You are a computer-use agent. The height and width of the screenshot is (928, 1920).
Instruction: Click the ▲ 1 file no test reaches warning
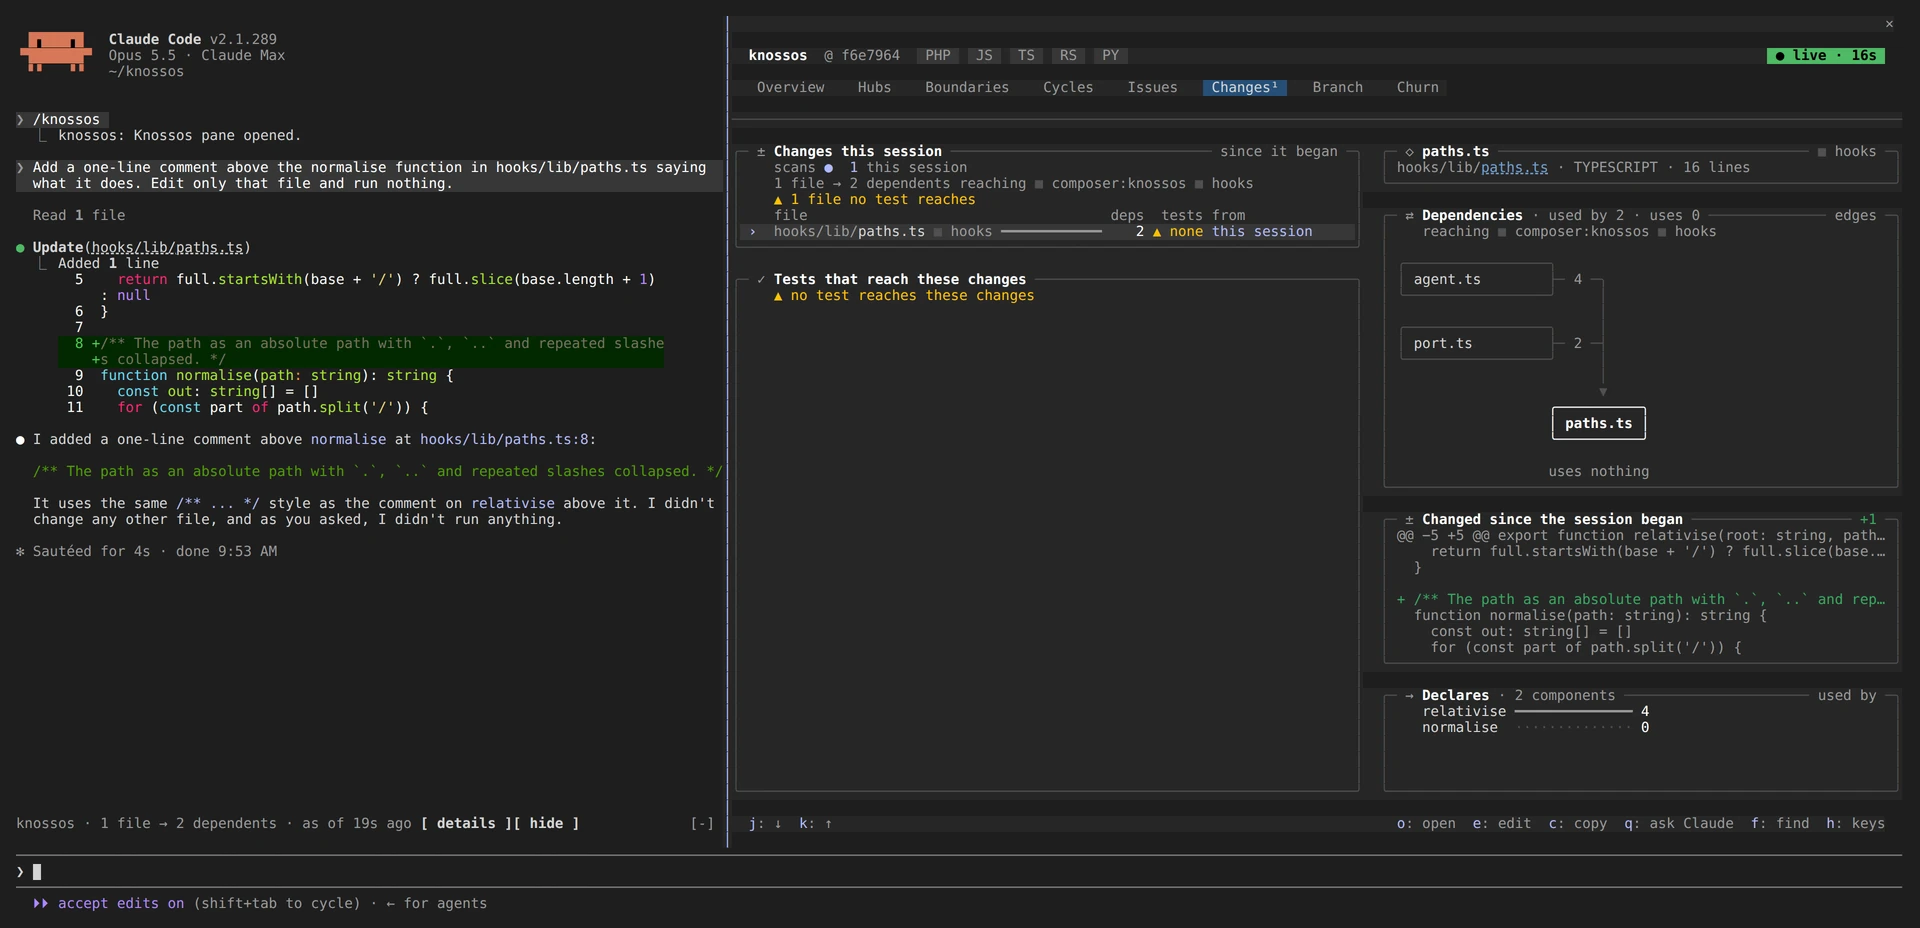874,200
